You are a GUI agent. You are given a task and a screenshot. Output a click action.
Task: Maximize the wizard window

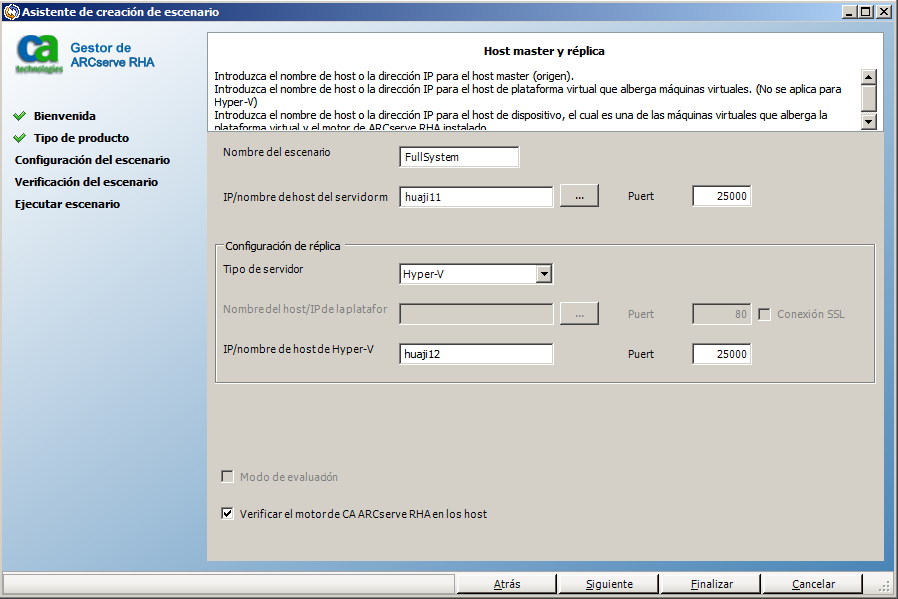tap(866, 11)
